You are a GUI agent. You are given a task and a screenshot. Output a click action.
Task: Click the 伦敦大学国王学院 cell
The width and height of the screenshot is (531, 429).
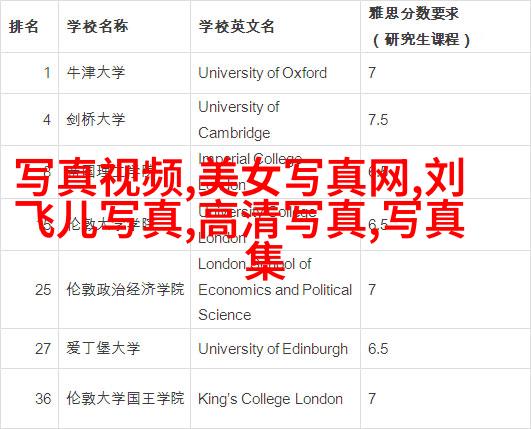tap(125, 398)
